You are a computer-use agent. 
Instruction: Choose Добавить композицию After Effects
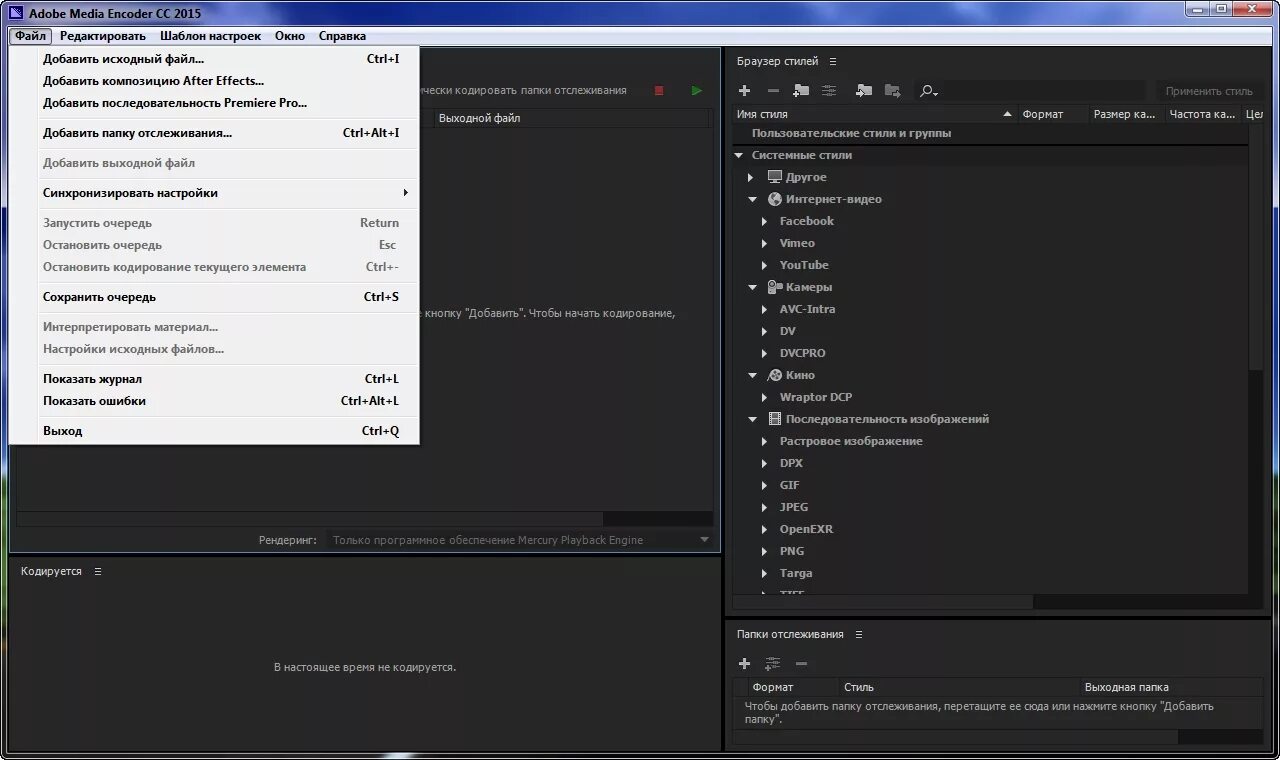click(214, 81)
